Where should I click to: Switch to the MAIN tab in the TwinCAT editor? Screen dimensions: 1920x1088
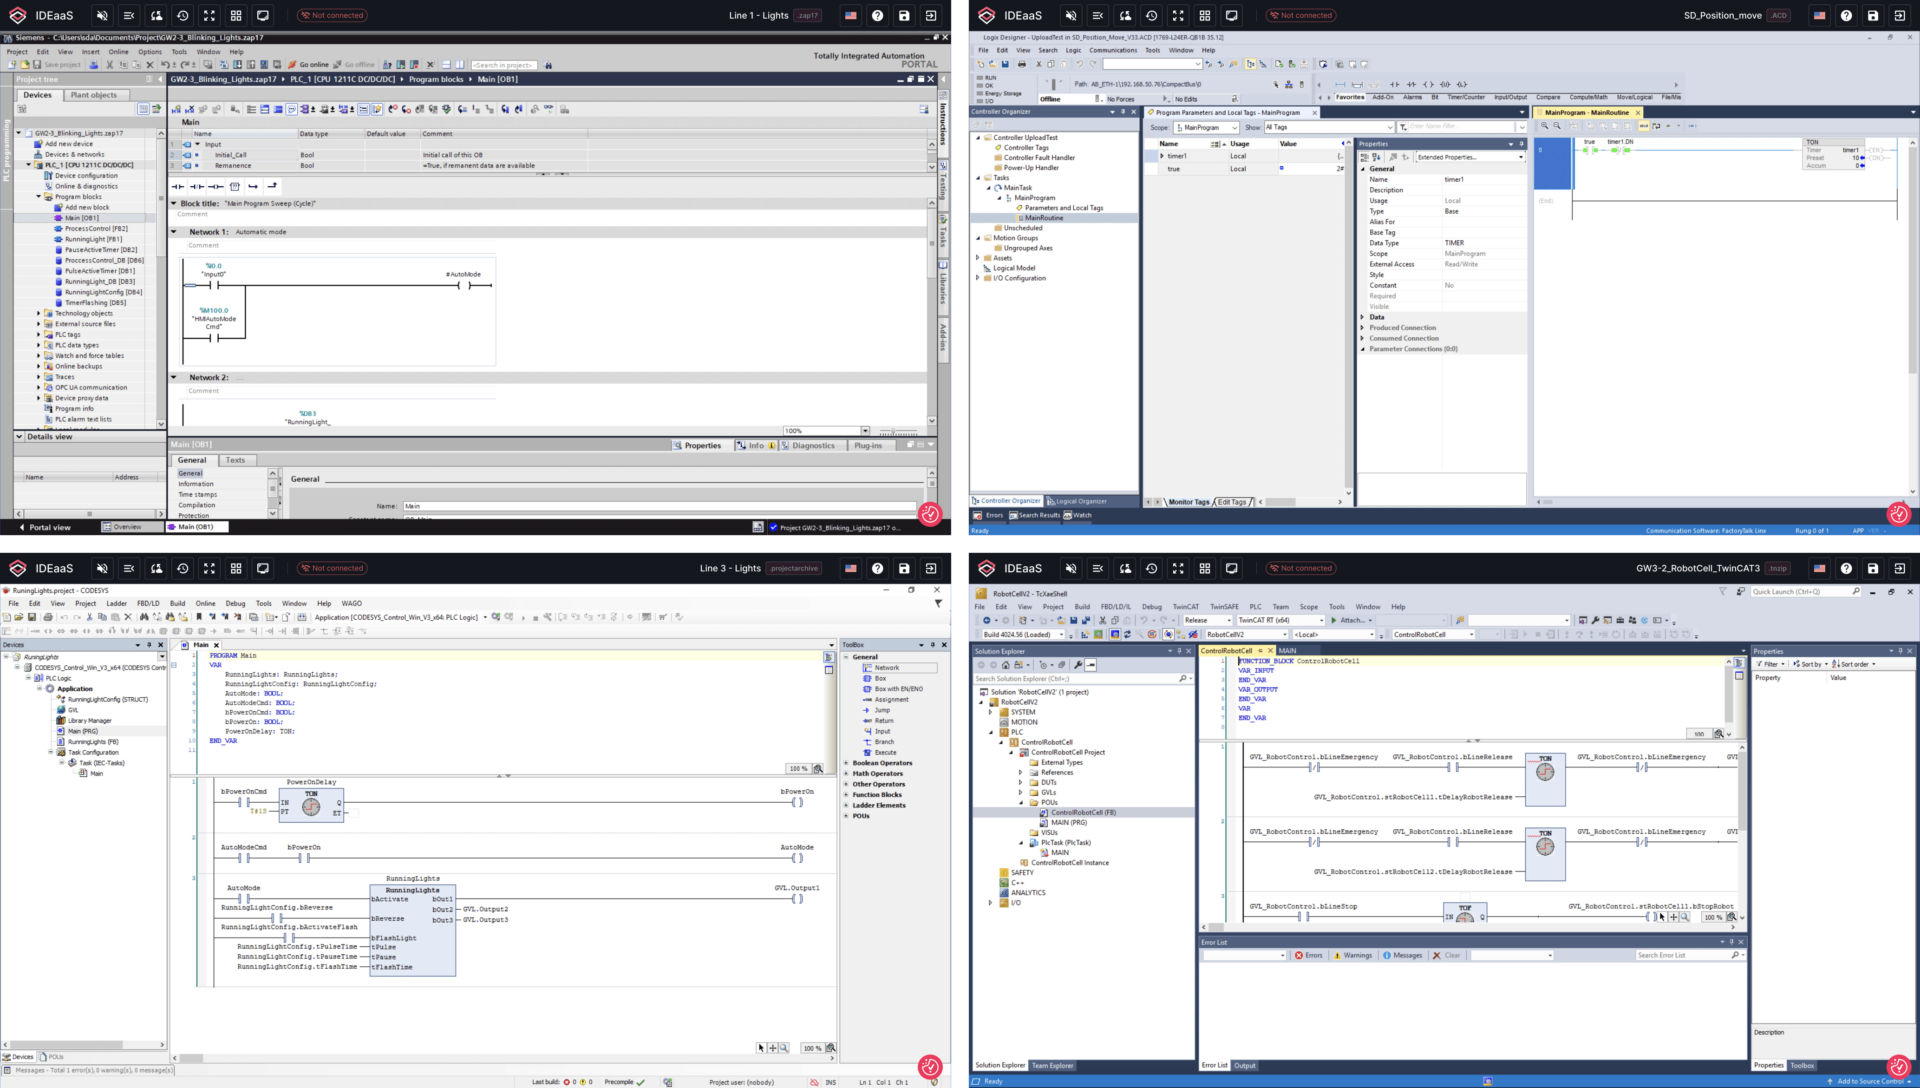pos(1287,650)
